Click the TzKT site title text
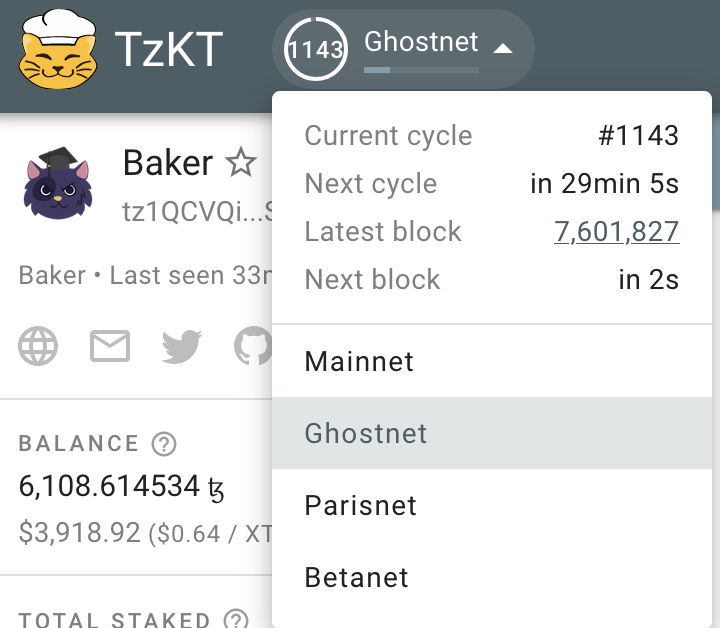The width and height of the screenshot is (720, 628). [x=169, y=48]
